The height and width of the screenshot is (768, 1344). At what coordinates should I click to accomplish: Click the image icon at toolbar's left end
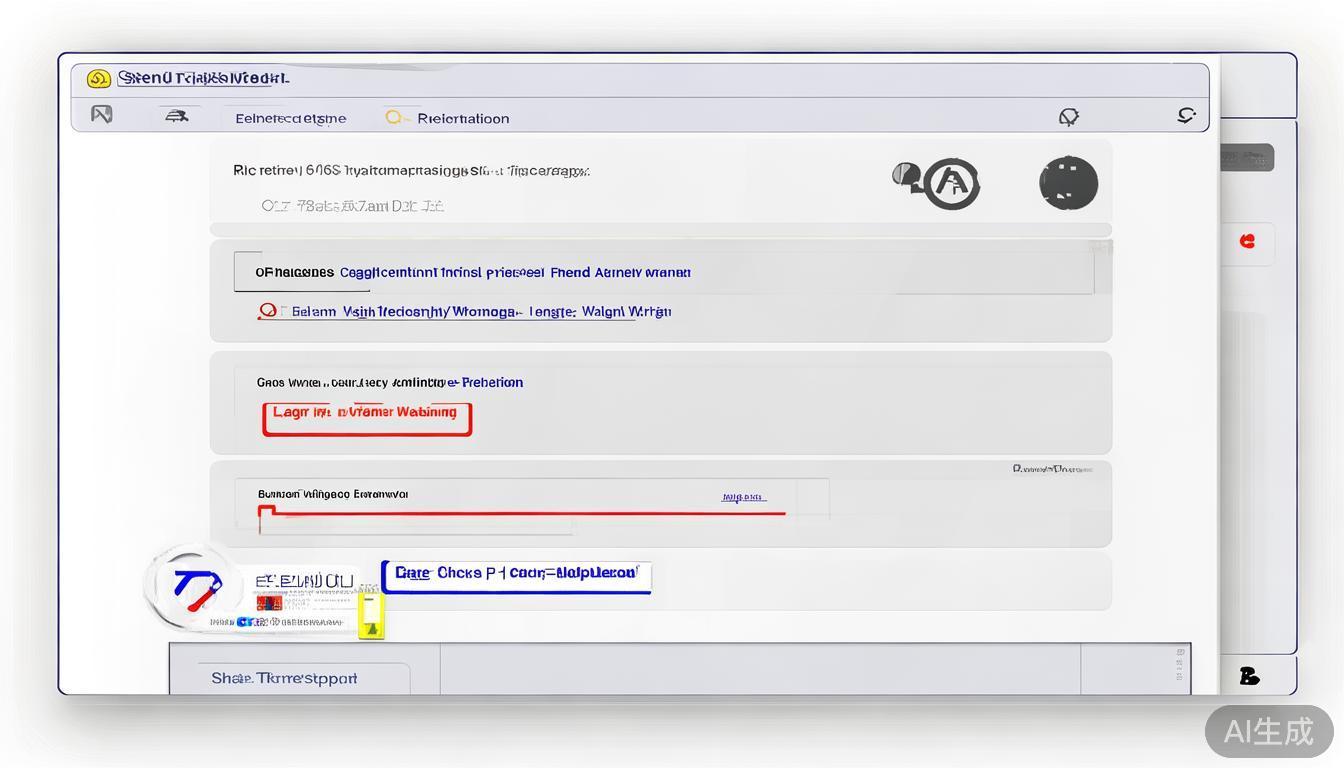coord(101,115)
